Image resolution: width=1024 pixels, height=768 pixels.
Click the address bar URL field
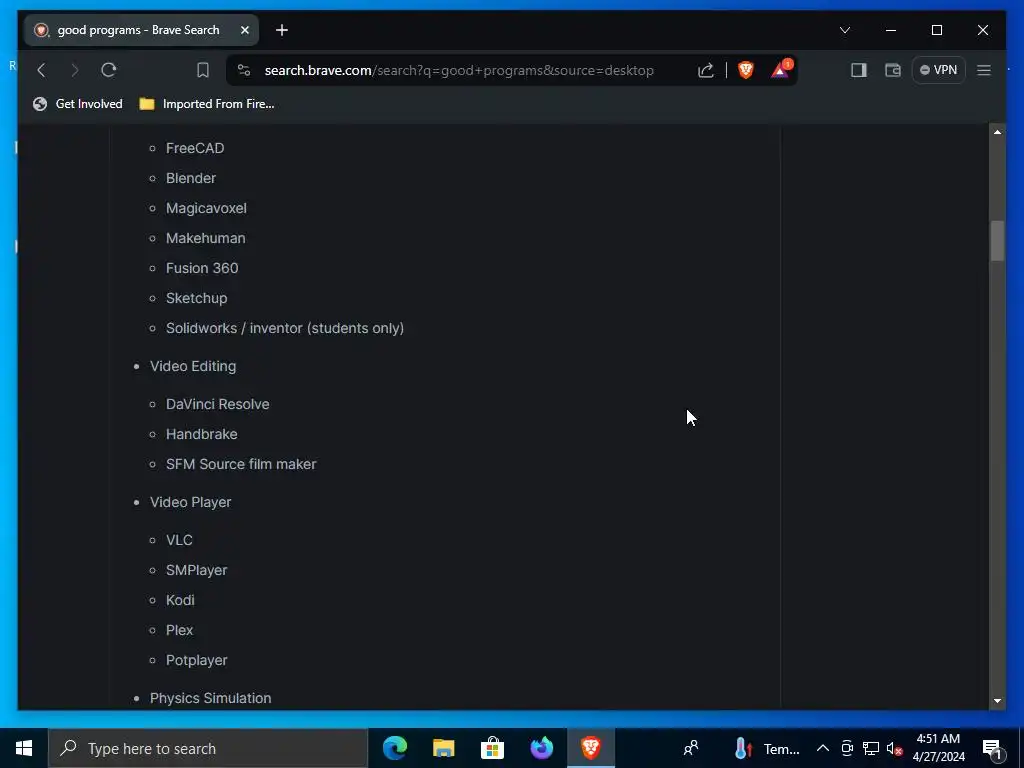coord(458,70)
